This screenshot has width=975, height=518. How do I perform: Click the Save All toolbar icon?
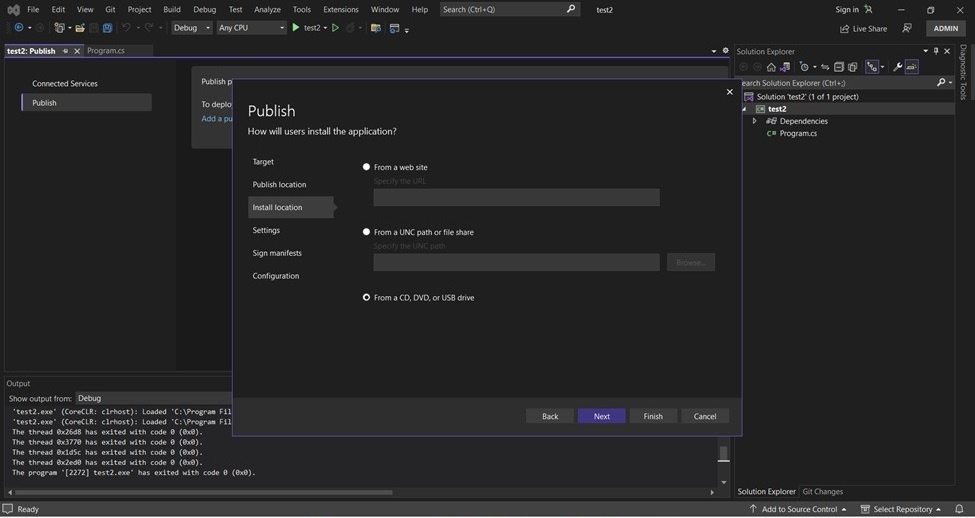click(108, 28)
